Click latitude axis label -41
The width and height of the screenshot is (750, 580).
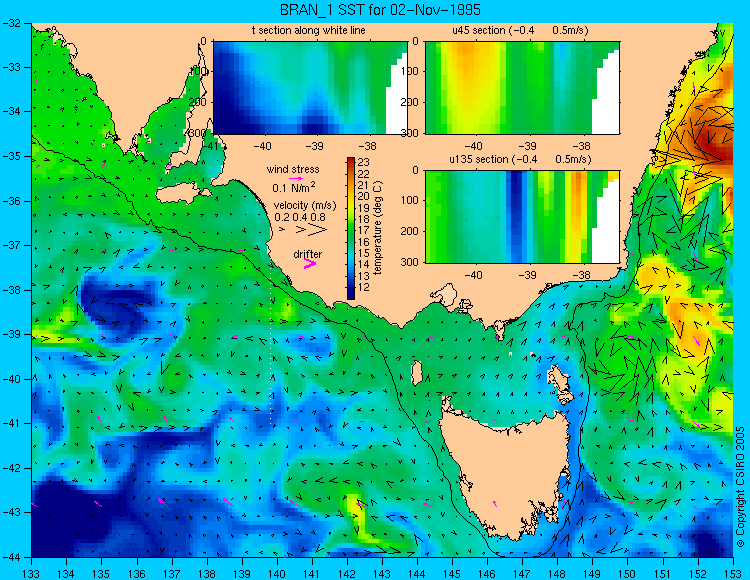click(11, 423)
